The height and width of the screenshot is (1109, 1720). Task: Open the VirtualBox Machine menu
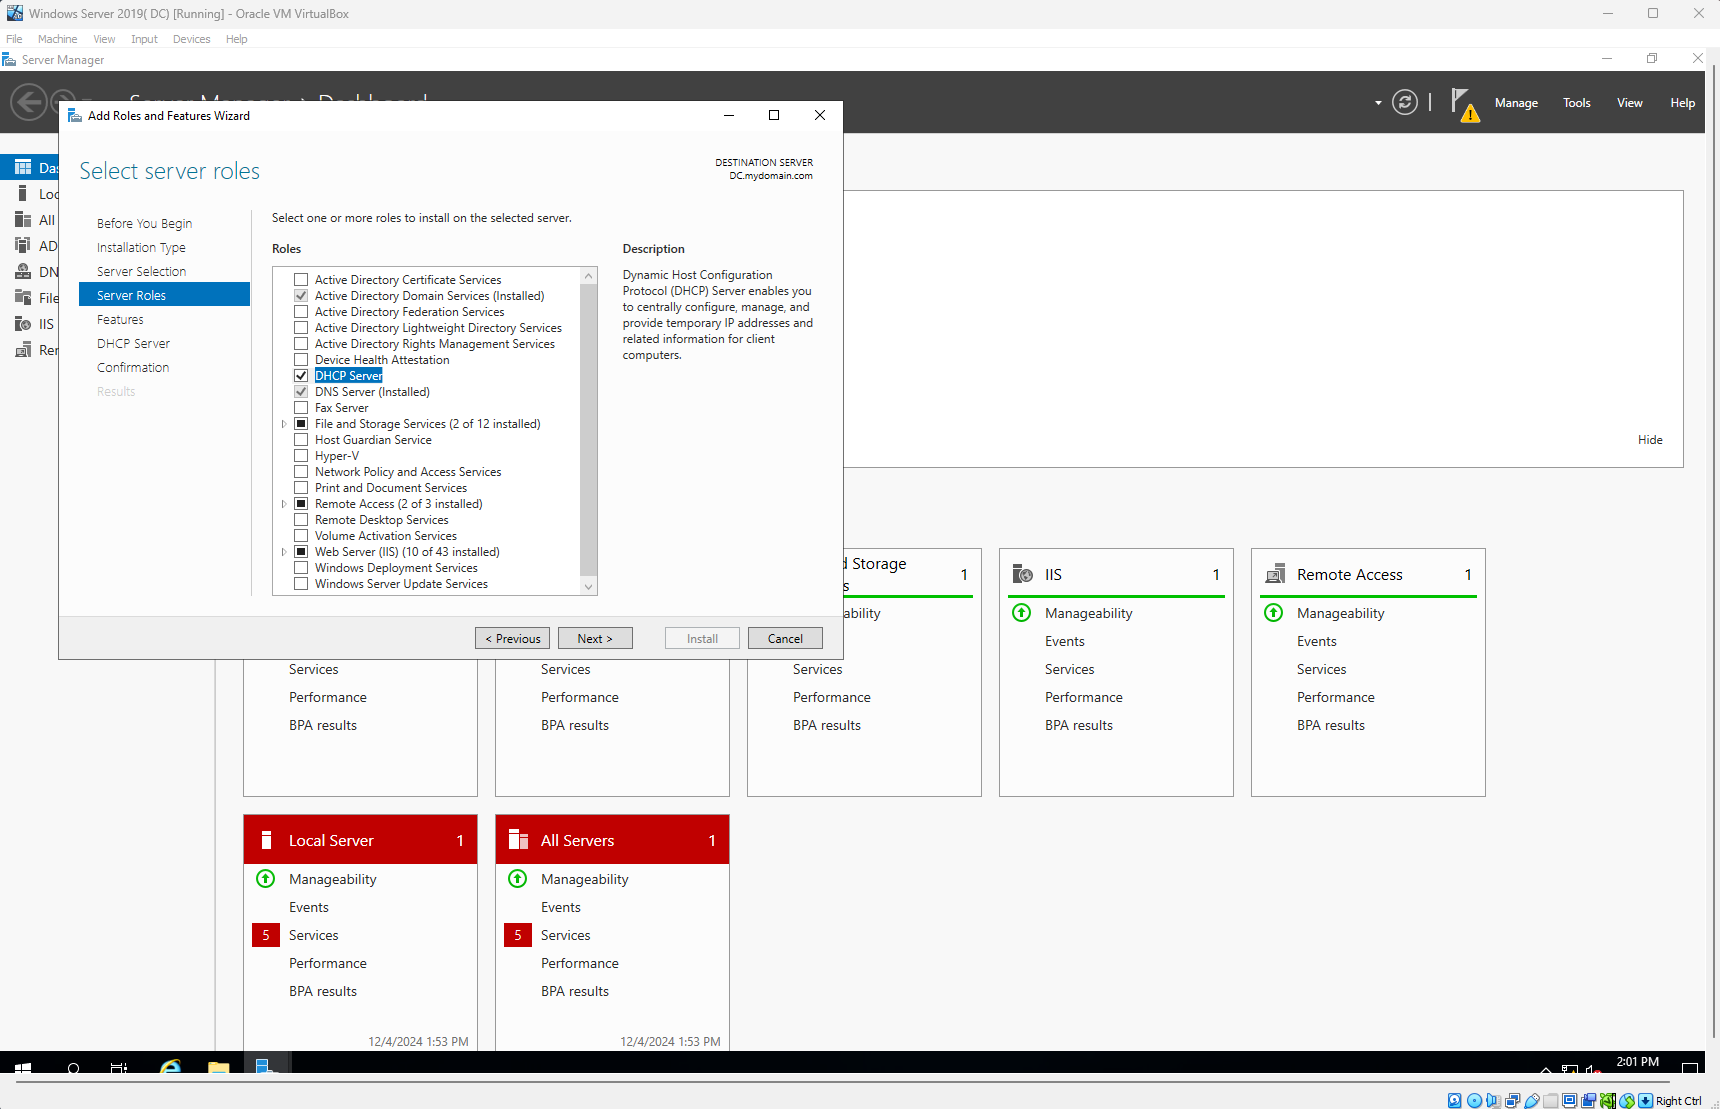tap(57, 39)
